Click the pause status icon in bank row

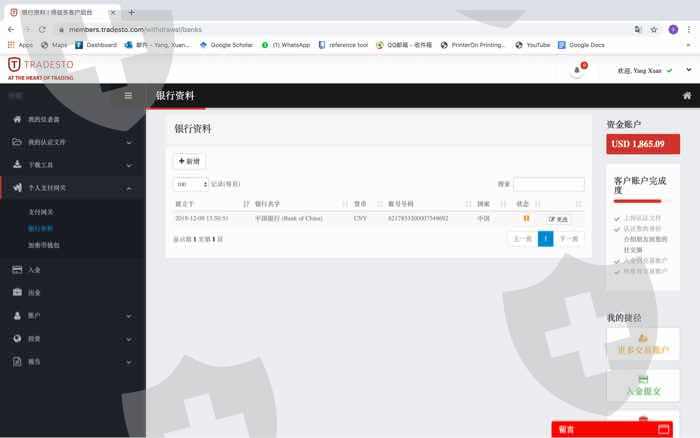[526, 218]
